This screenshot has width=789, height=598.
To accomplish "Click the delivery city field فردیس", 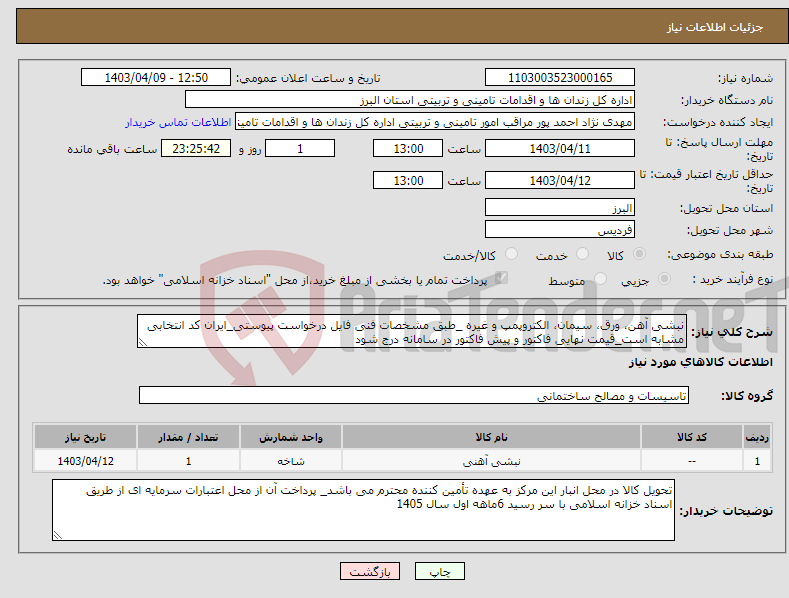I will [x=560, y=230].
